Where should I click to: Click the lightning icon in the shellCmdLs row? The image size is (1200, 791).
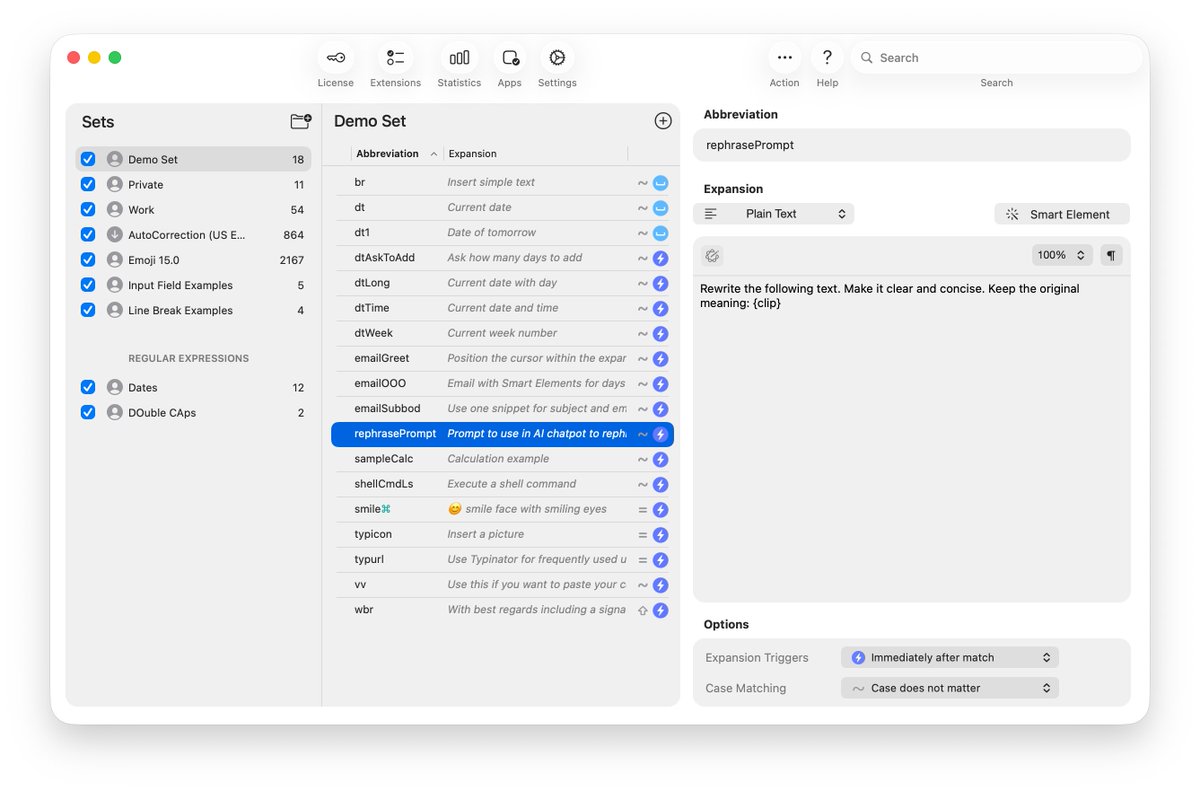point(660,484)
